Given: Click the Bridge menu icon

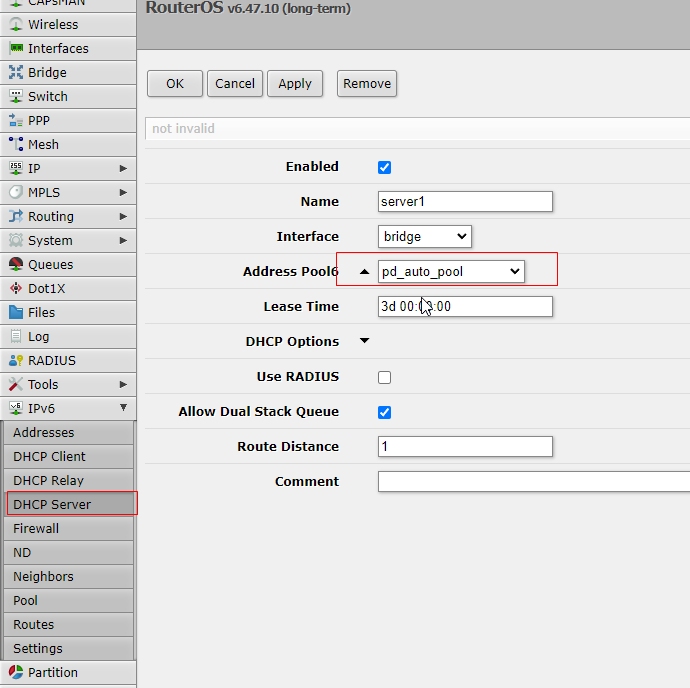Looking at the screenshot, I should pos(16,72).
